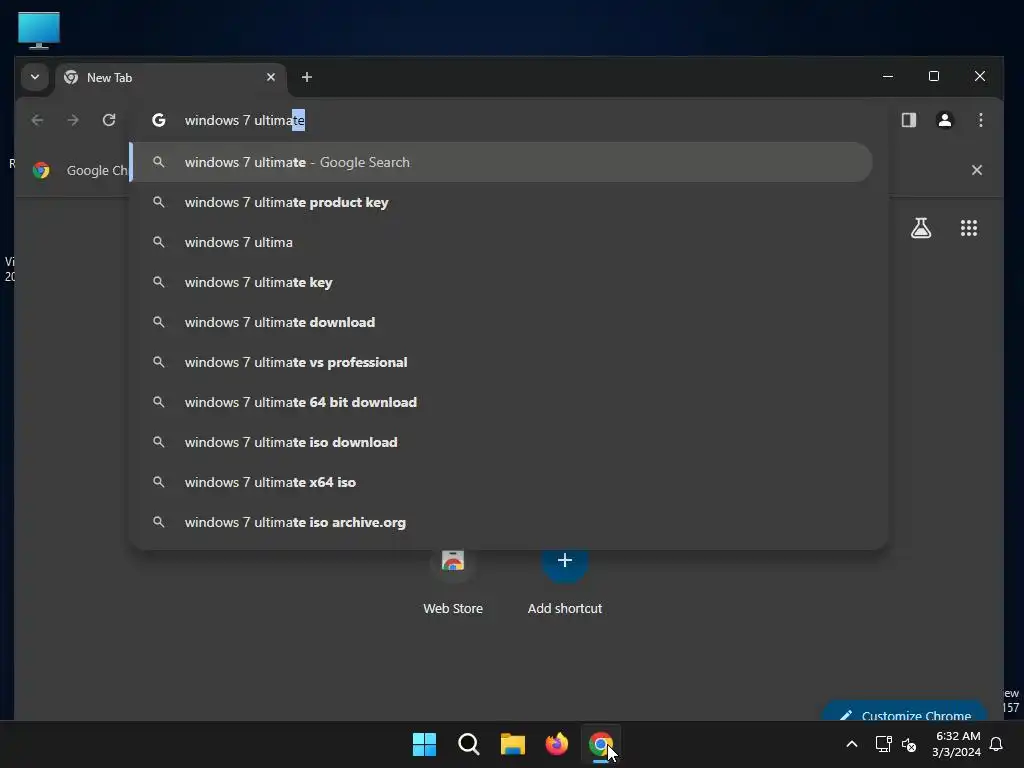Viewport: 1024px width, 768px height.
Task: Pick 'windows 7 ultimate x64 iso'
Action: click(502, 482)
